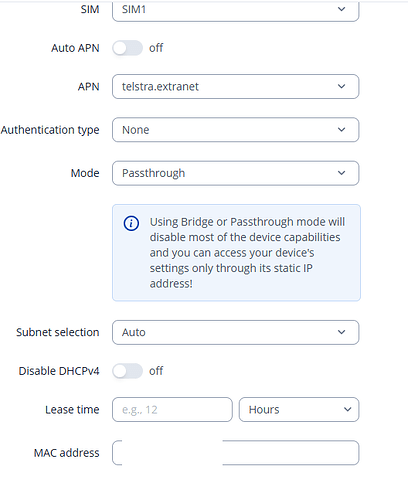This screenshot has width=408, height=500.
Task: Open Authentication type dropdown showing None
Action: click(236, 130)
